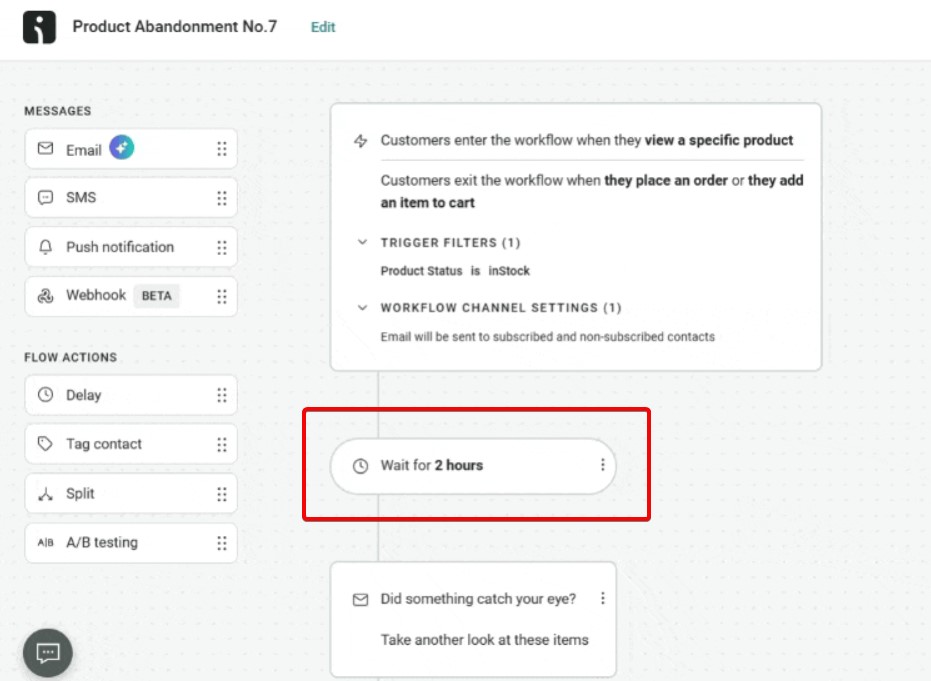Screen dimensions: 931x681
Task: Select the Email message block icon
Action: coord(46,148)
